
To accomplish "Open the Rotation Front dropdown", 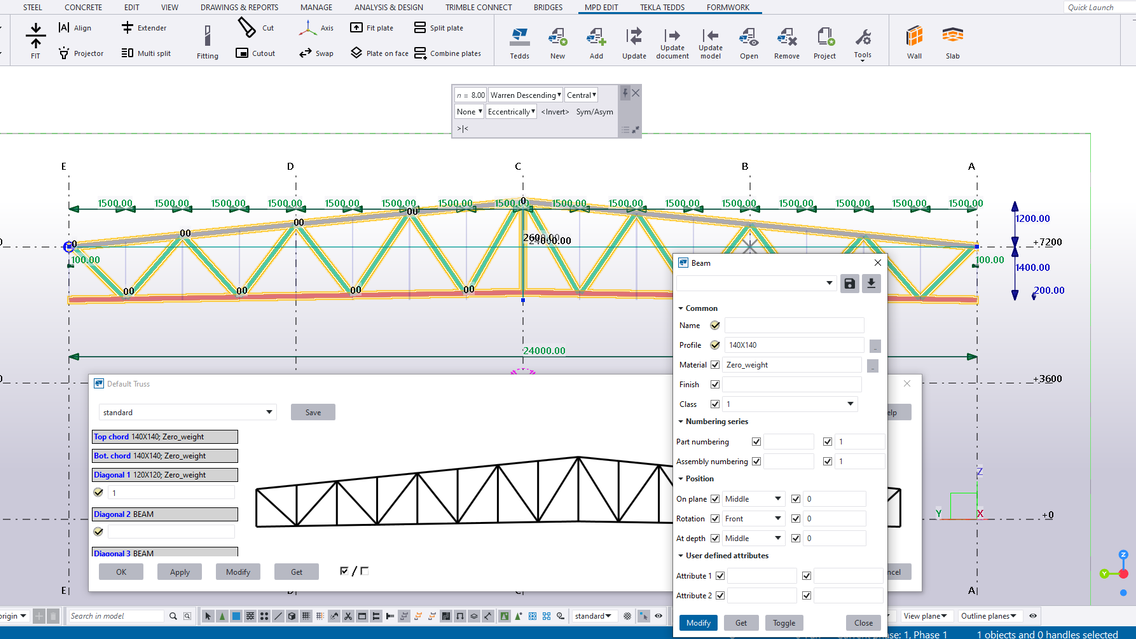I will coord(753,518).
